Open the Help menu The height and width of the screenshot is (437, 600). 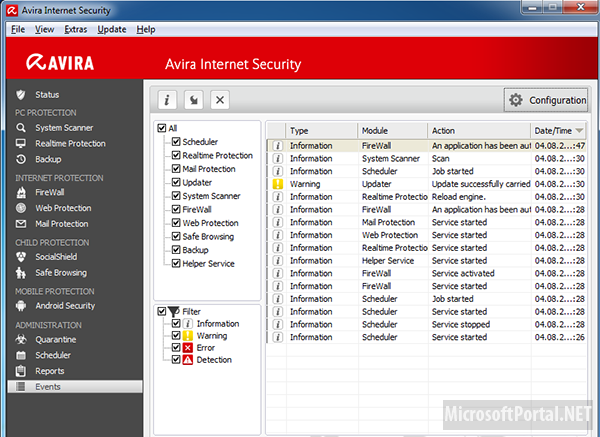click(x=146, y=29)
